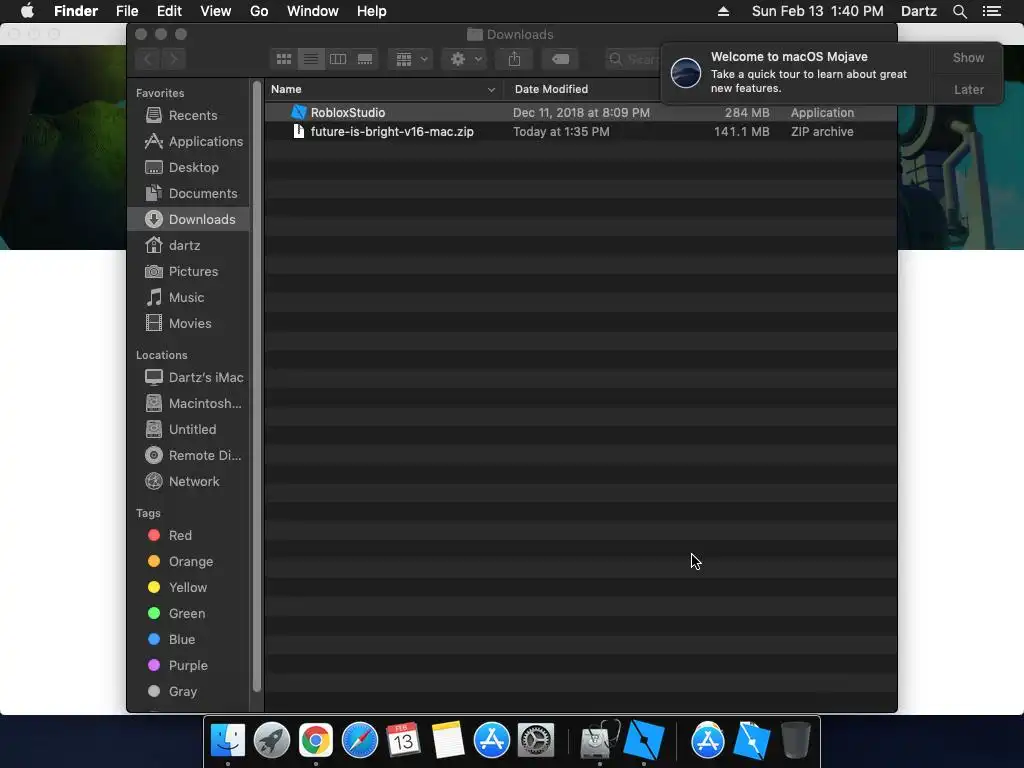The image size is (1024, 768).
Task: Open the dartz home folder
Action: (x=189, y=246)
